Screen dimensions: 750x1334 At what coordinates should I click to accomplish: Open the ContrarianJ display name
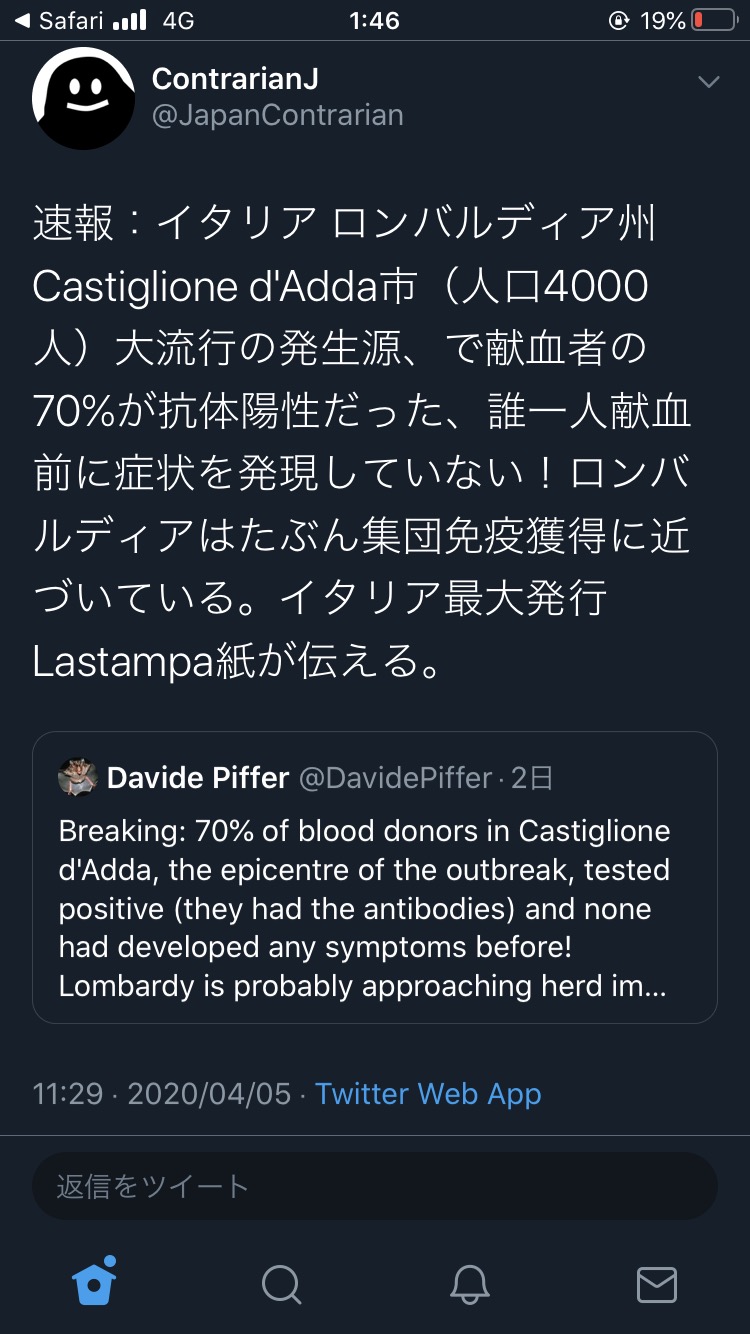point(235,78)
